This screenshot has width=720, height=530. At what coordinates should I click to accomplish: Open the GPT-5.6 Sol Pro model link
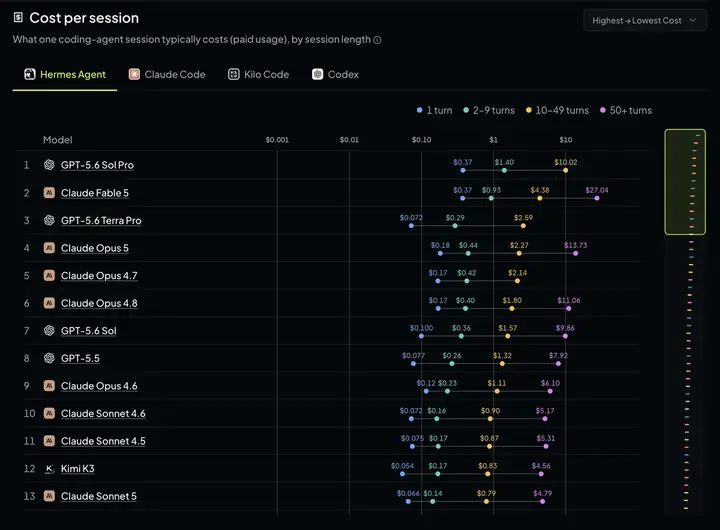click(x=97, y=165)
